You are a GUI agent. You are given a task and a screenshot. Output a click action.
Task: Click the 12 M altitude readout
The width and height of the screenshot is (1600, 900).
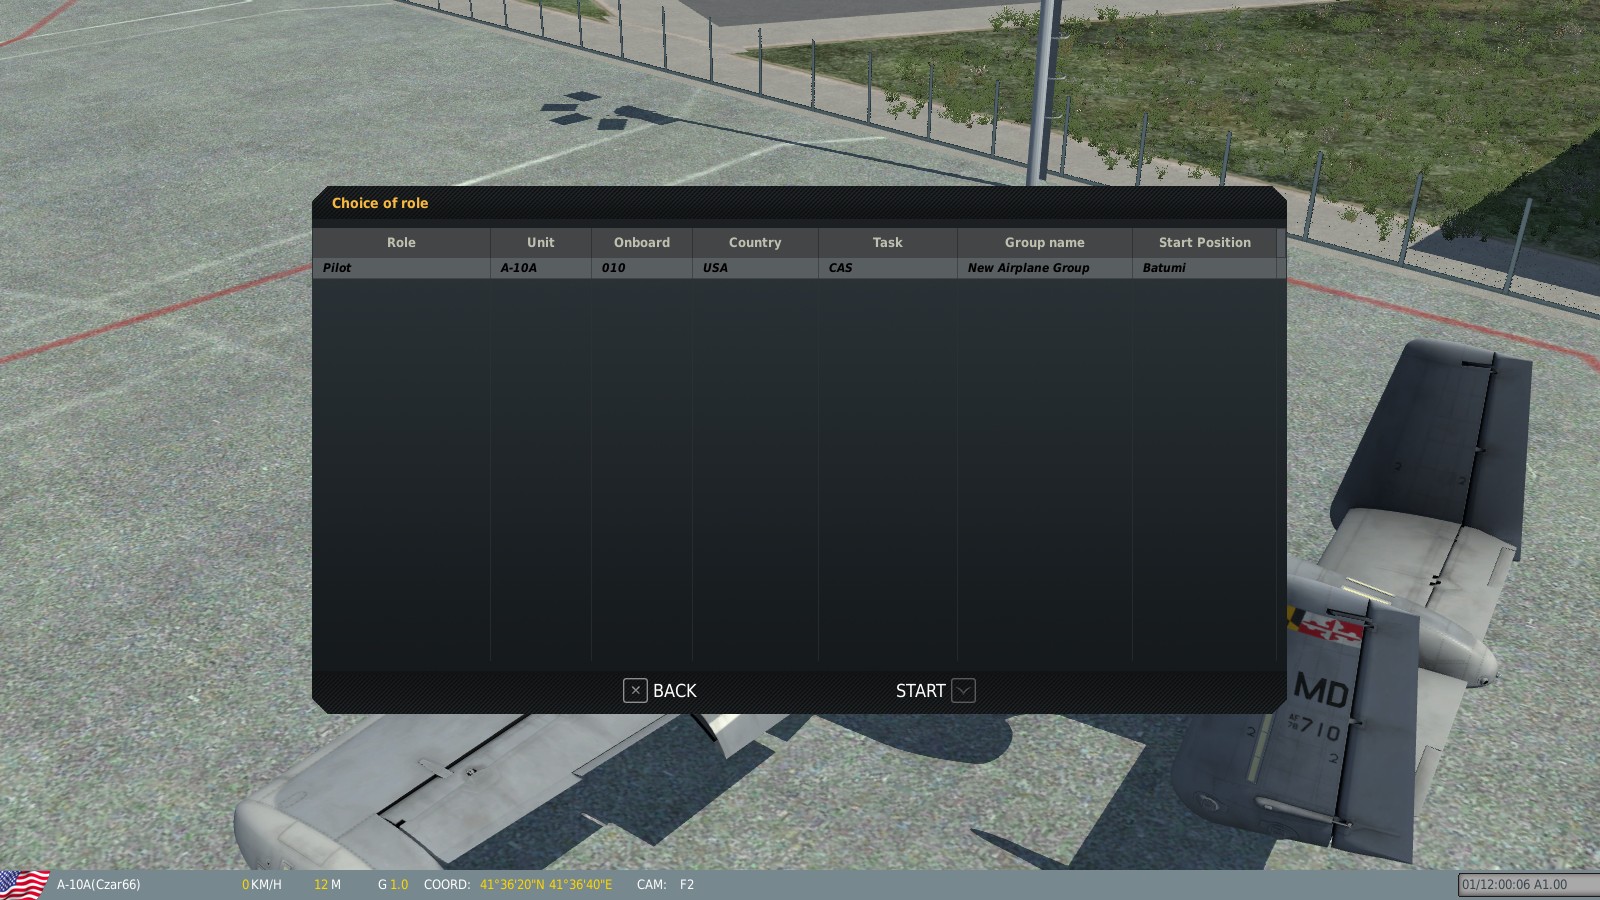pyautogui.click(x=327, y=885)
